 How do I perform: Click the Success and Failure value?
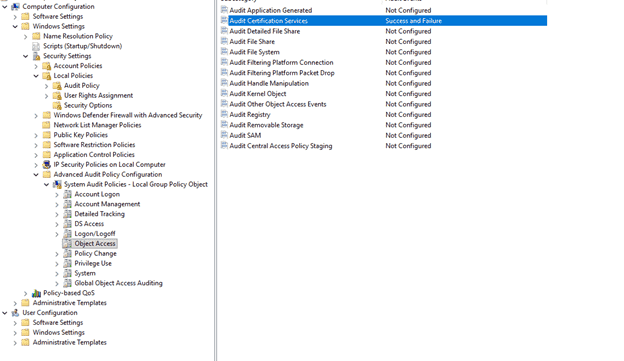tap(413, 21)
